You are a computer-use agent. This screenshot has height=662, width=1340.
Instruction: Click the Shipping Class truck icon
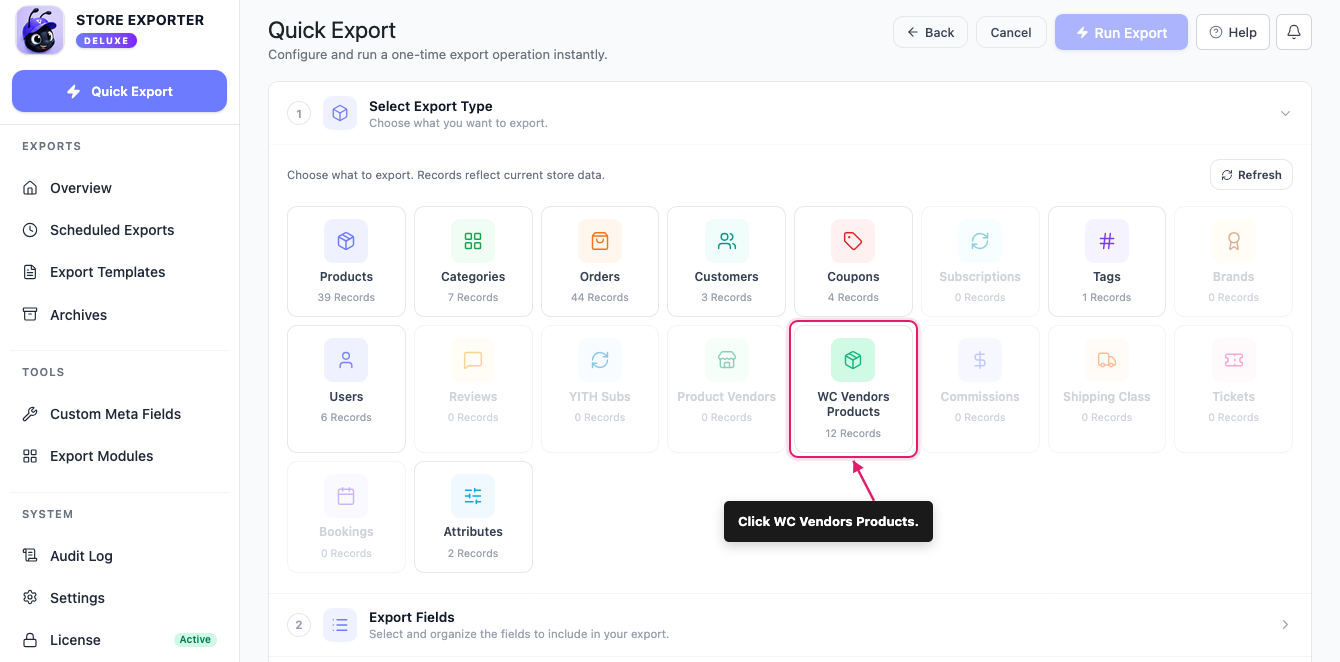coord(1107,360)
